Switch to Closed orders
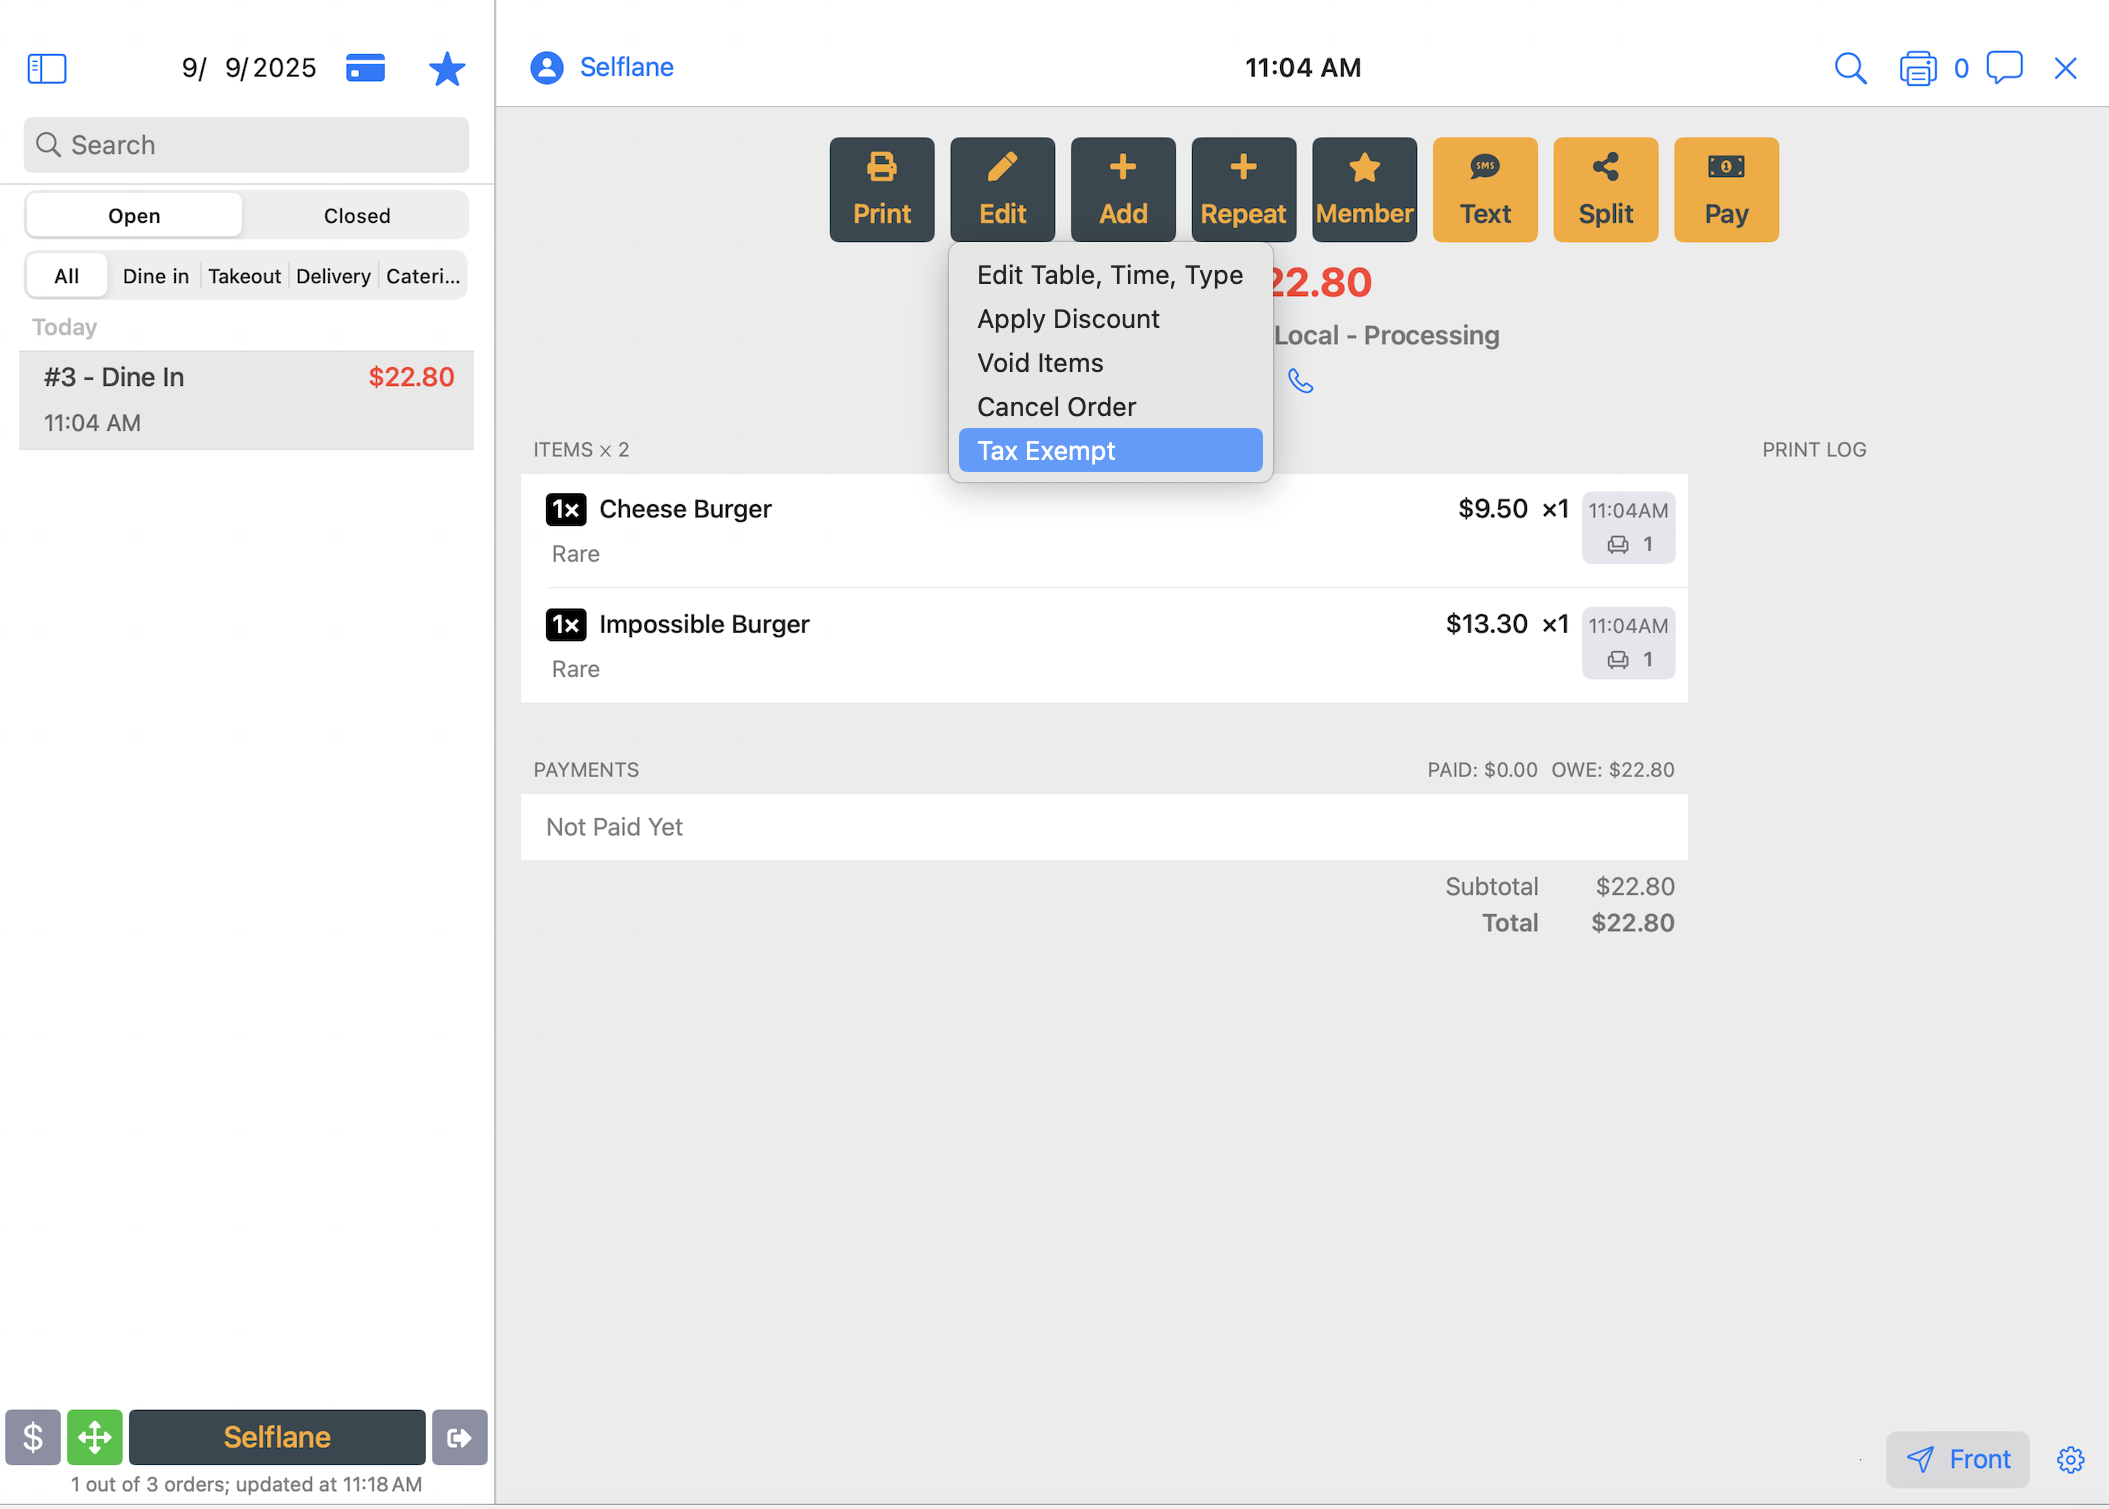Viewport: 2109px width, 1509px height. [x=357, y=215]
